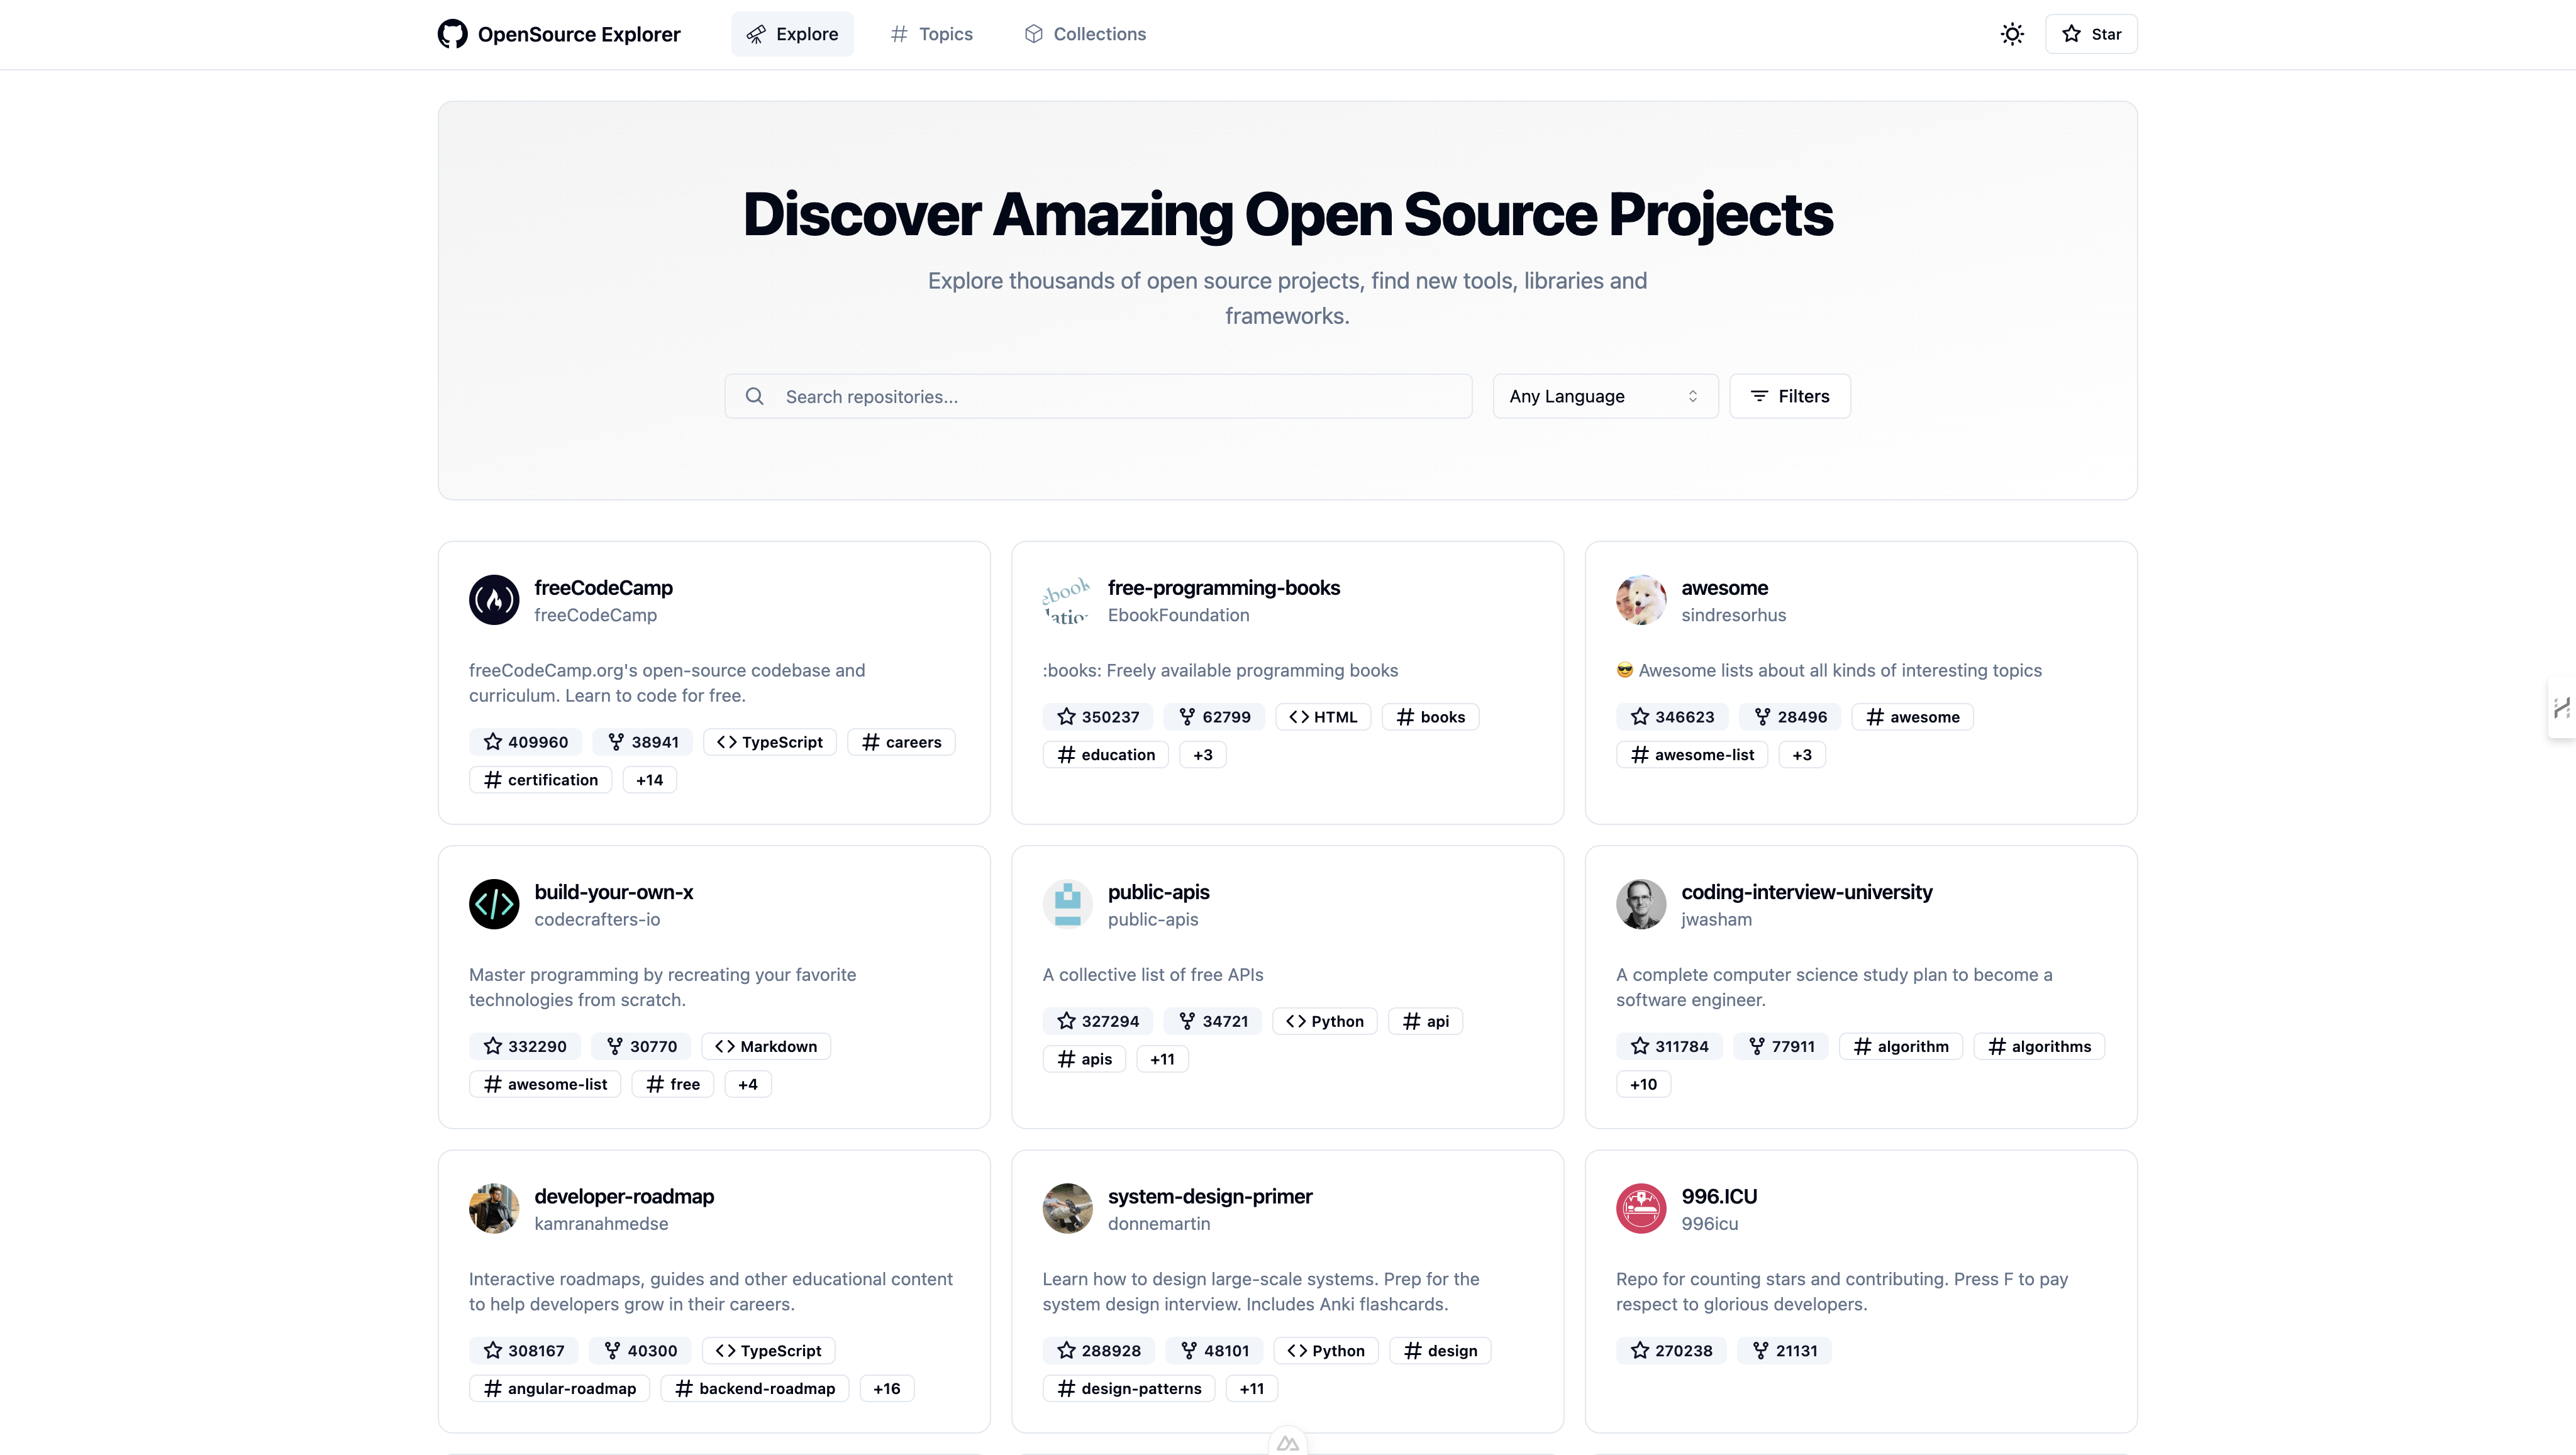
Task: Click the 996.ICU red avatar icon
Action: pos(1641,1208)
